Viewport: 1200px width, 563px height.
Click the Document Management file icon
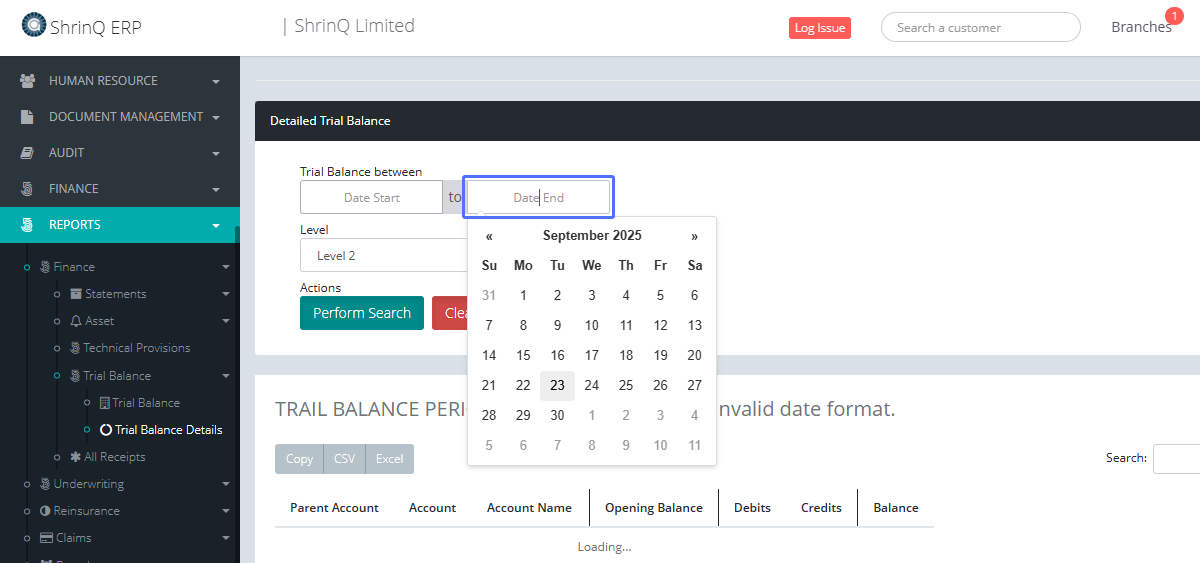coord(28,117)
